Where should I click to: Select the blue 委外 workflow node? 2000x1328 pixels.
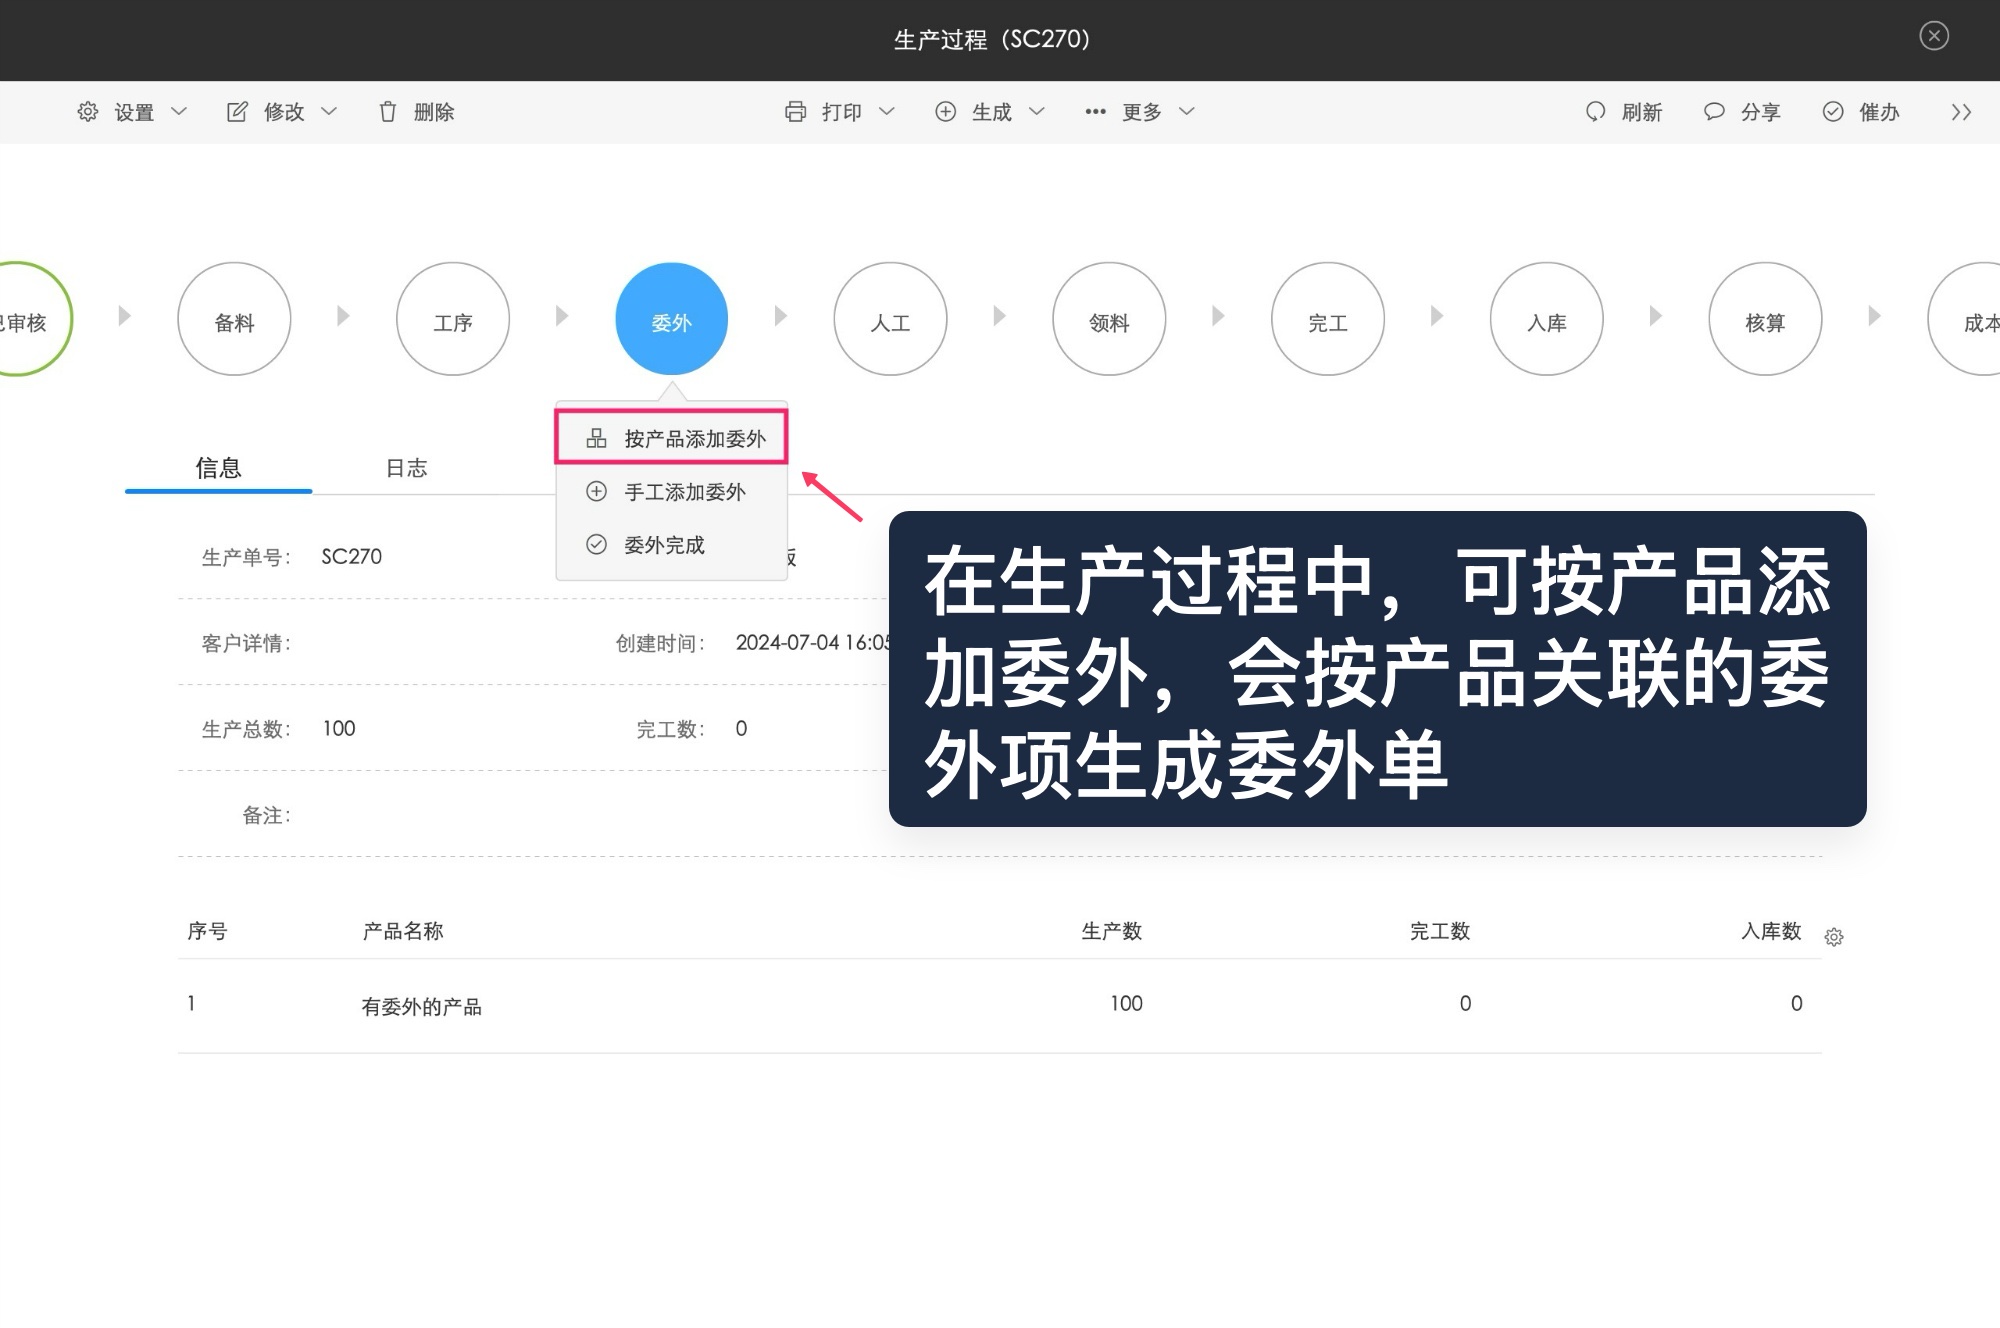point(671,318)
